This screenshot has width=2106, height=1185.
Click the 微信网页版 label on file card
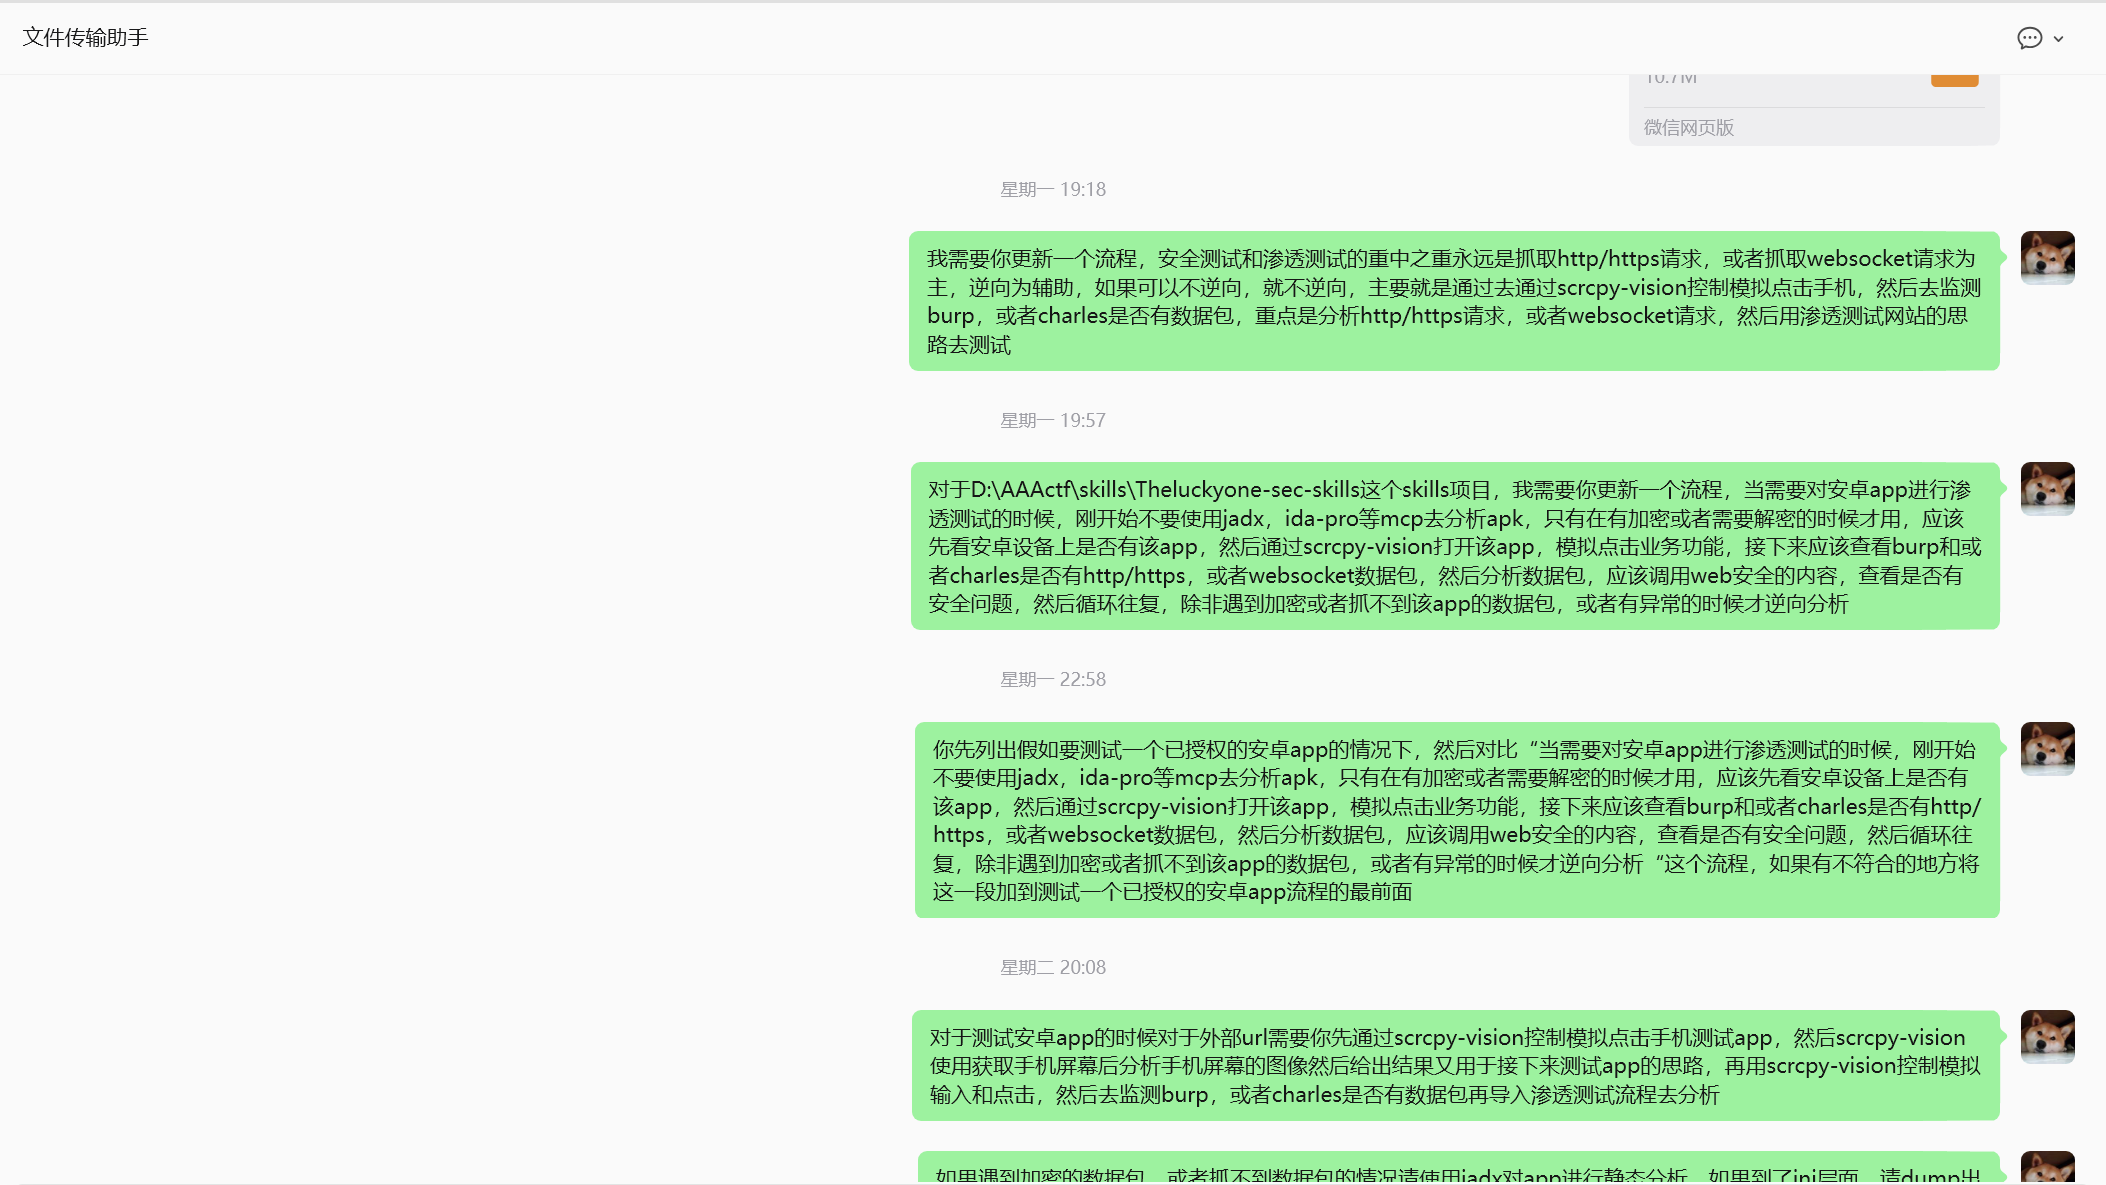point(1689,128)
